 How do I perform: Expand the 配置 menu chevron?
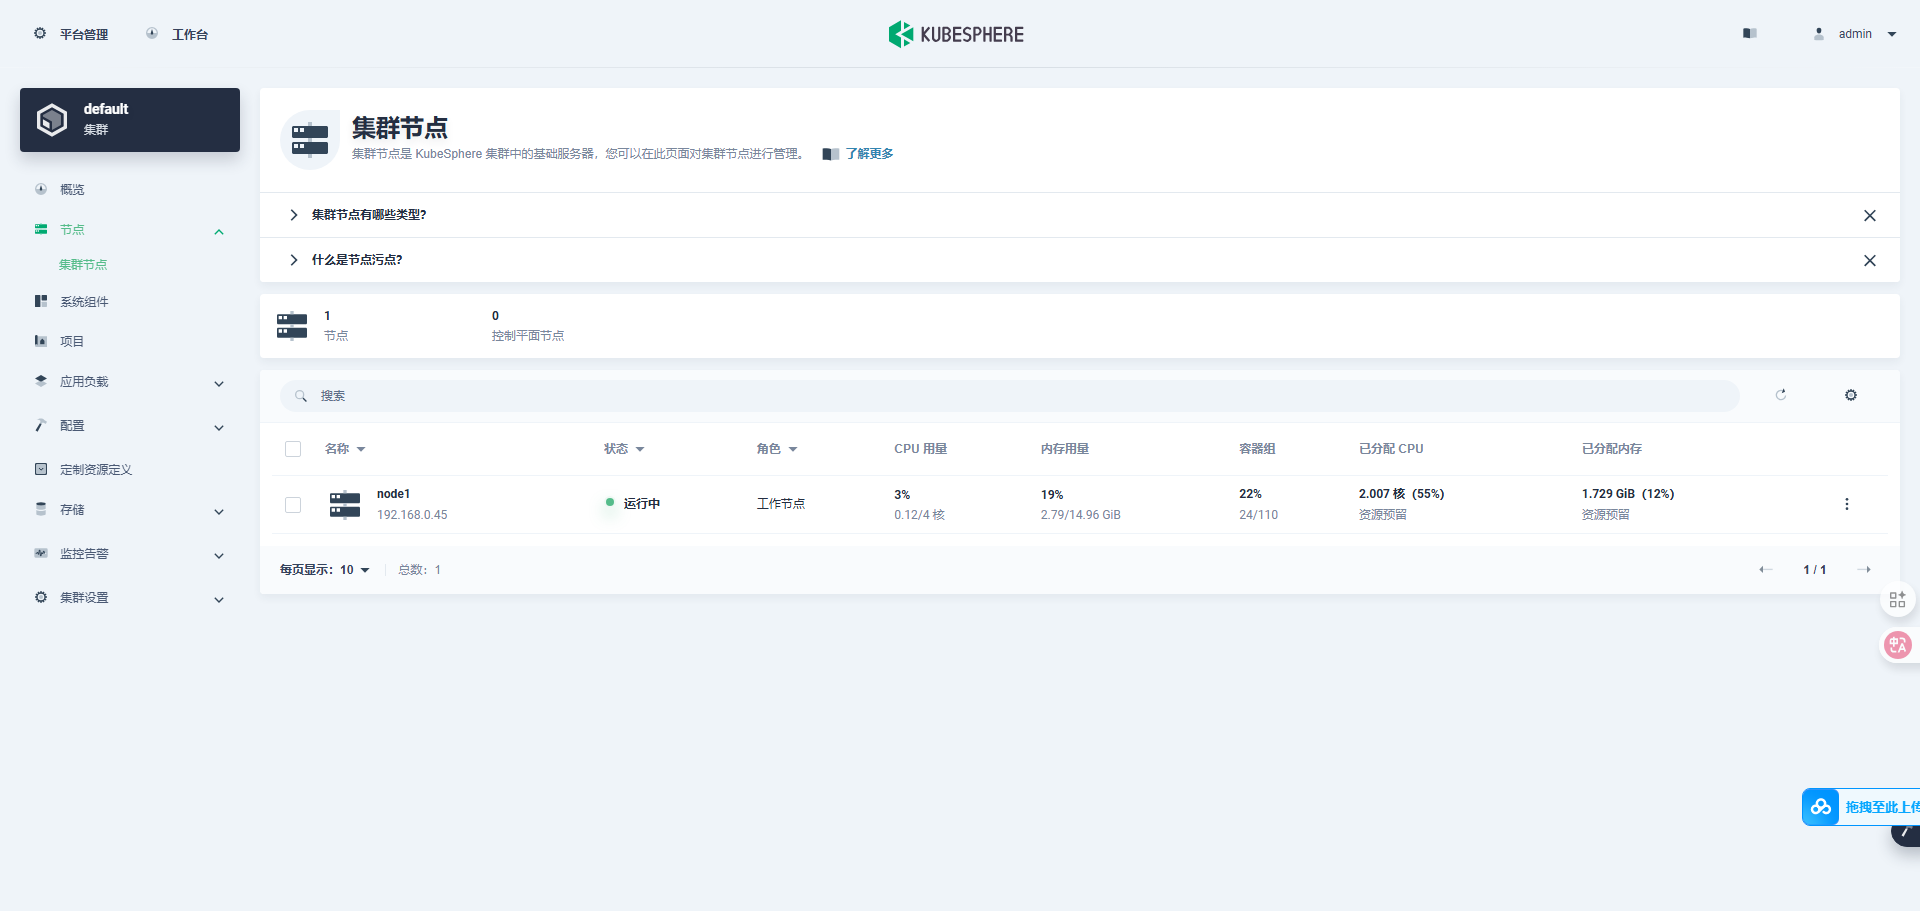click(219, 428)
